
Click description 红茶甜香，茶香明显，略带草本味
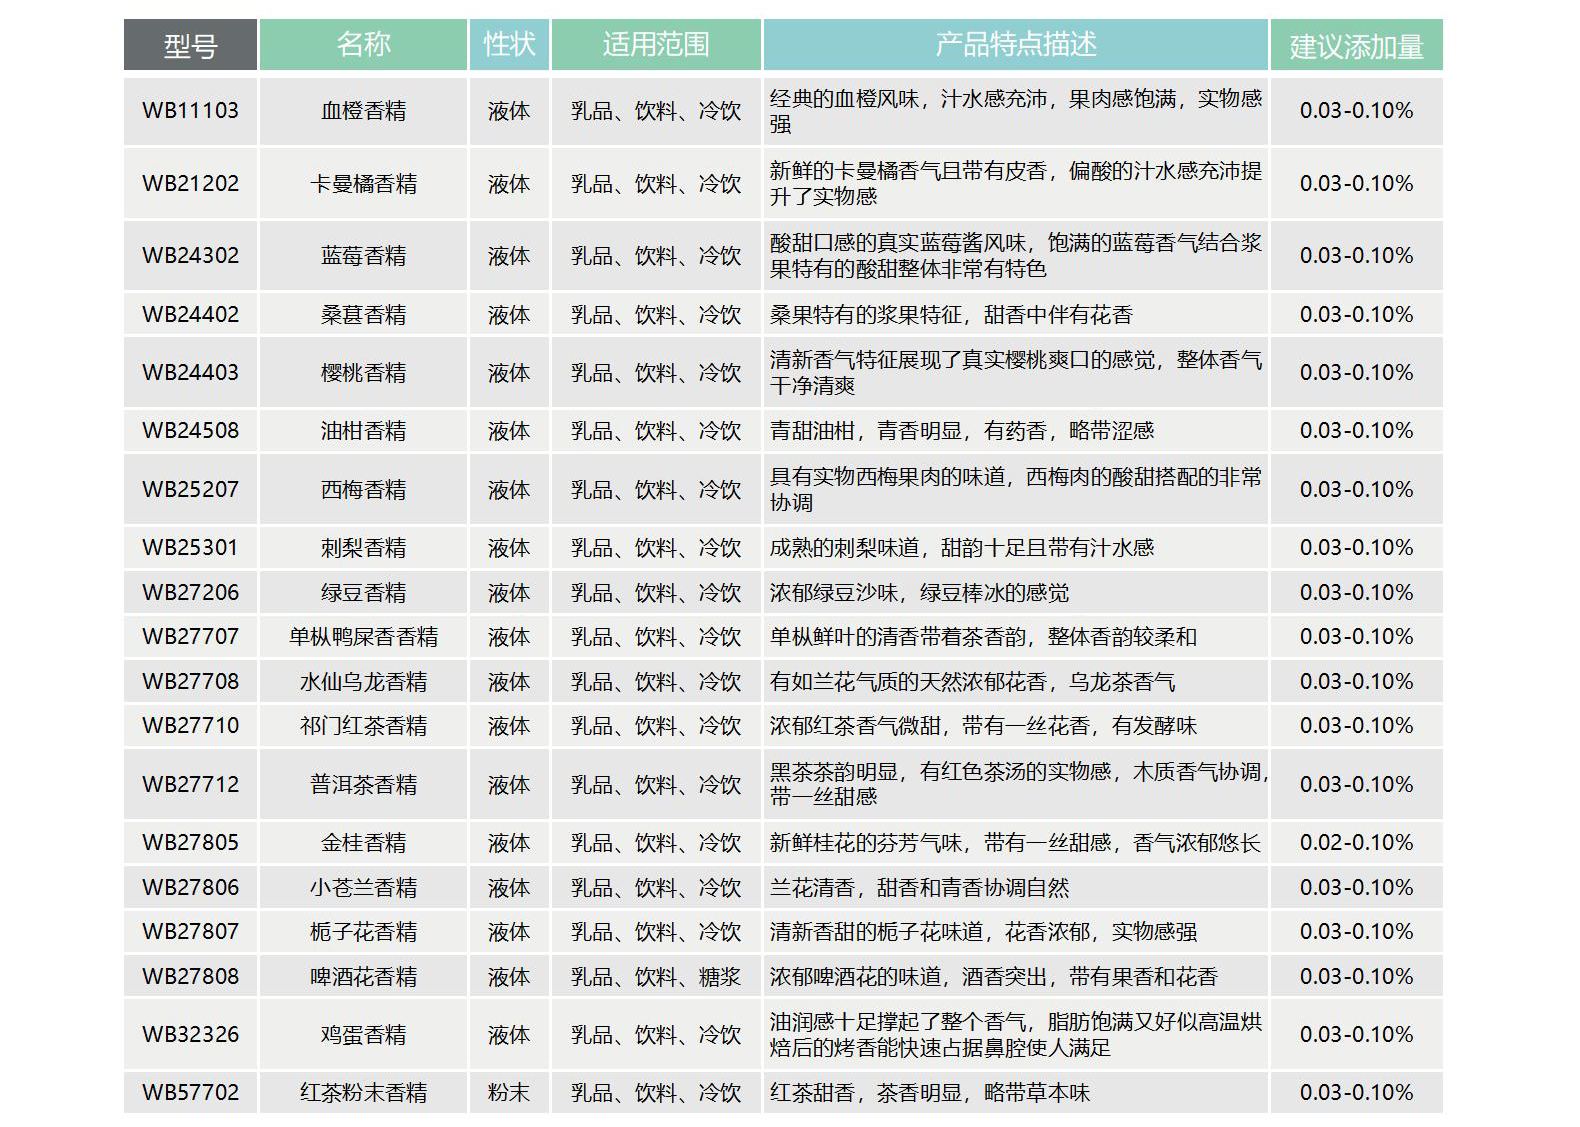930,1093
